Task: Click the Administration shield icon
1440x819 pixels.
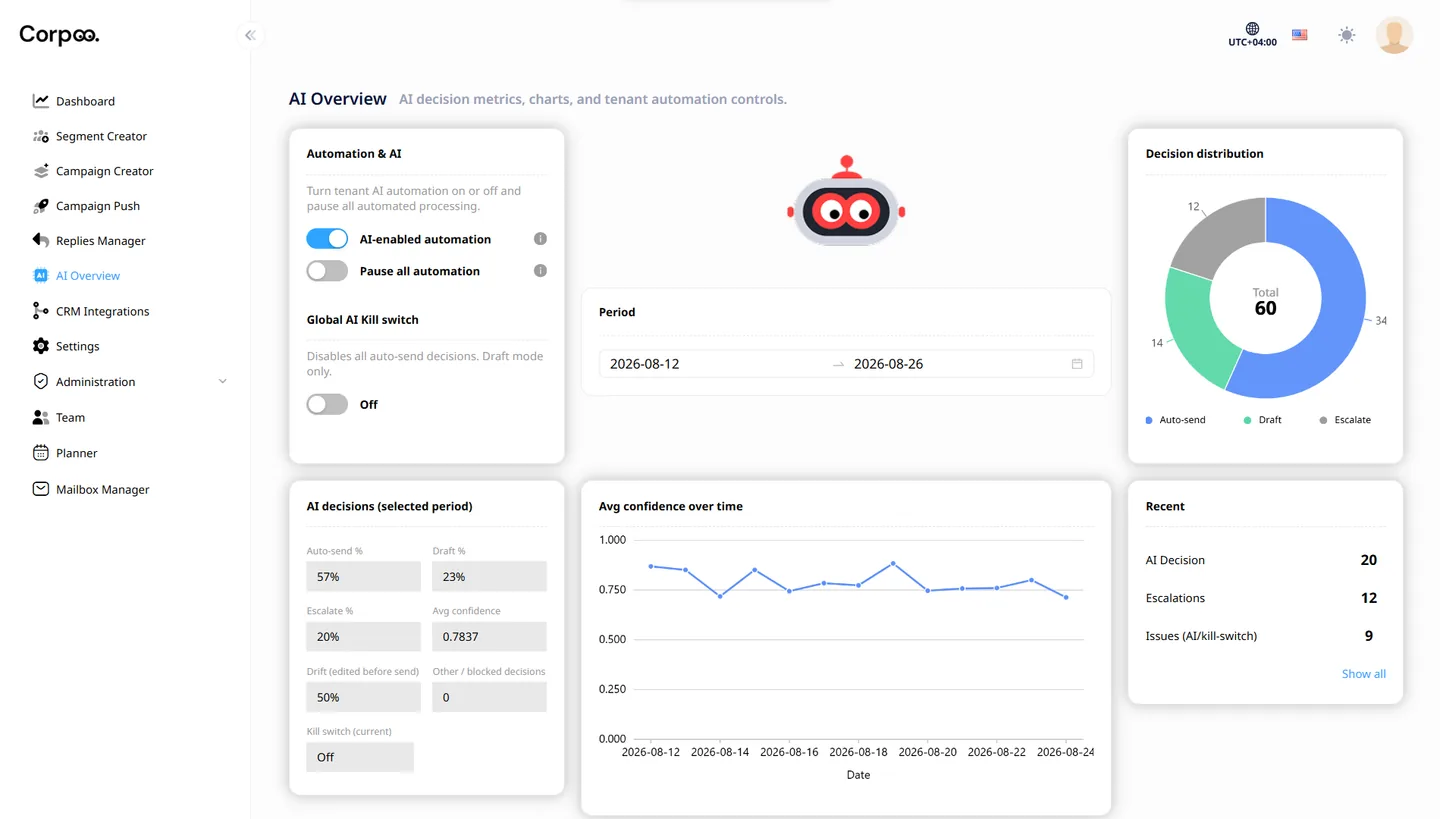Action: click(x=40, y=382)
